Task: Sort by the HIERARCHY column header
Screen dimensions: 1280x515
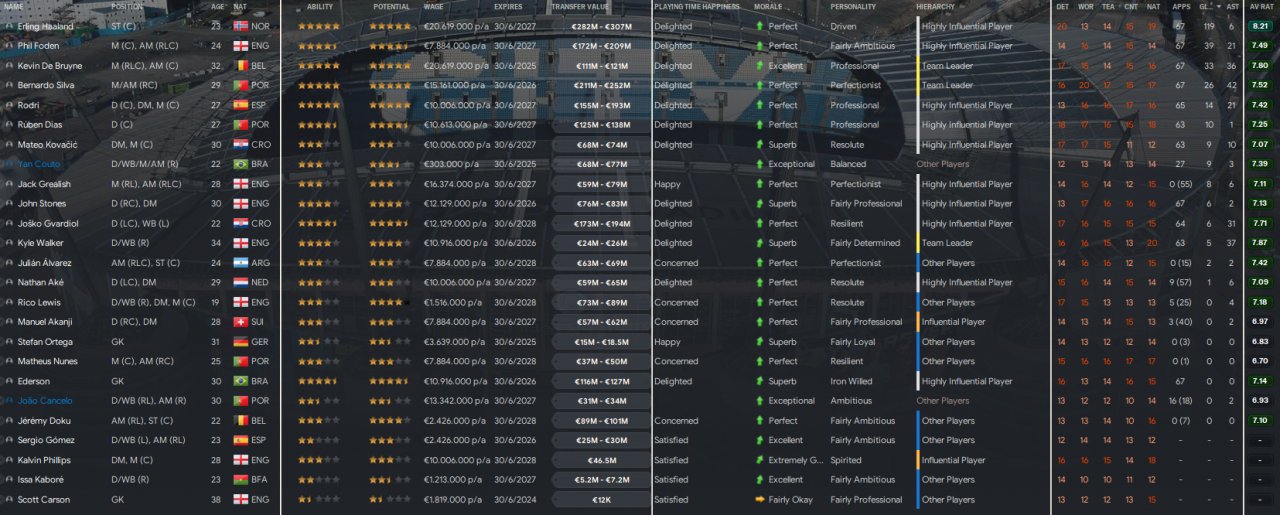Action: [x=935, y=7]
